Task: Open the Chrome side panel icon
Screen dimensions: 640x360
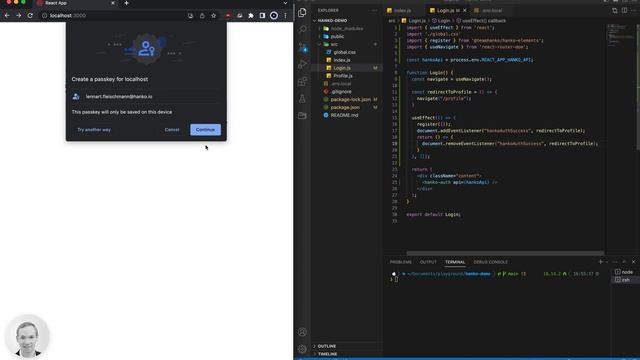Action: 262,16
